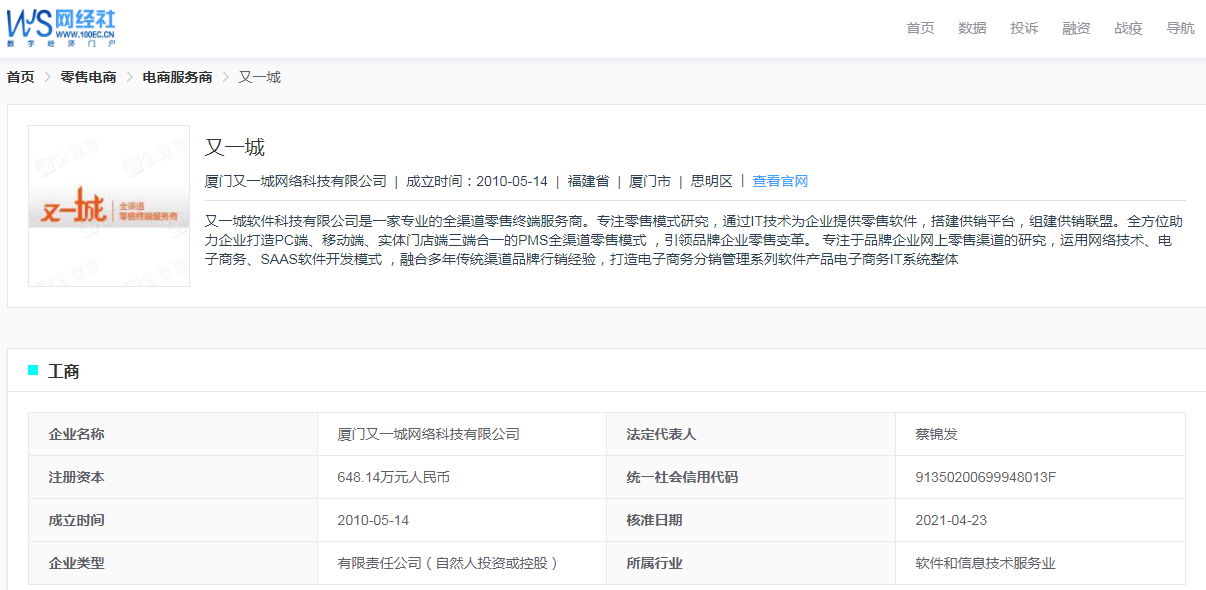The height and width of the screenshot is (590, 1206).
Task: Open the 融资 navigation item
Action: 1076,28
